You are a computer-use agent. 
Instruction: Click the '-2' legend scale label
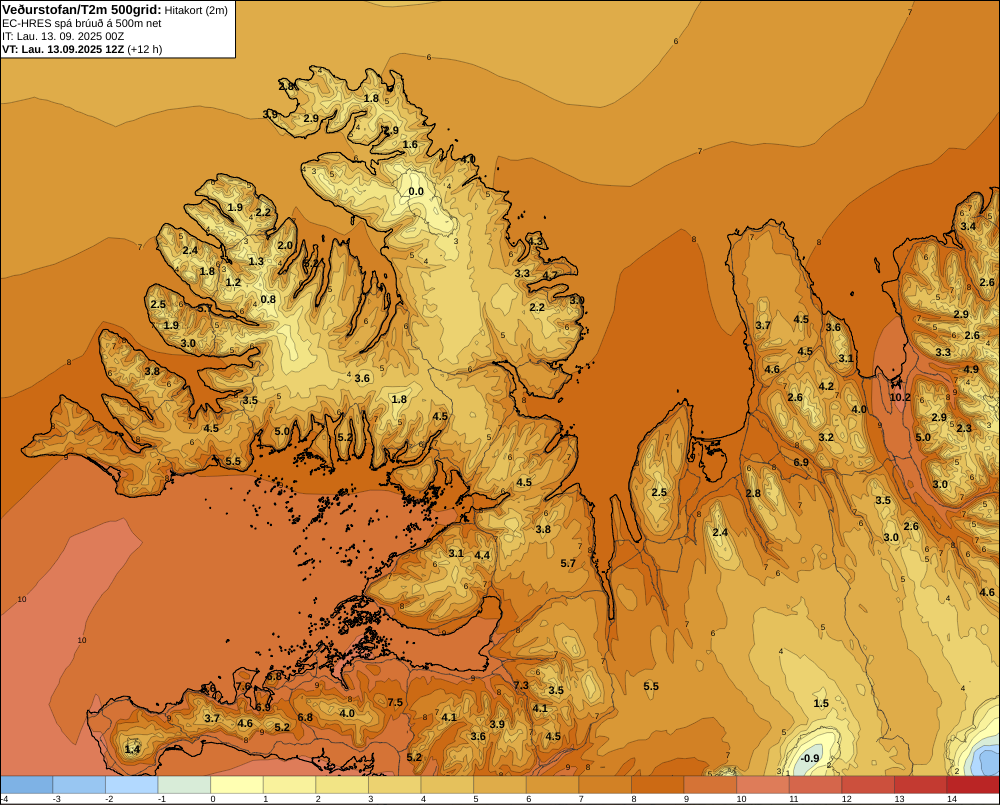pyautogui.click(x=109, y=799)
